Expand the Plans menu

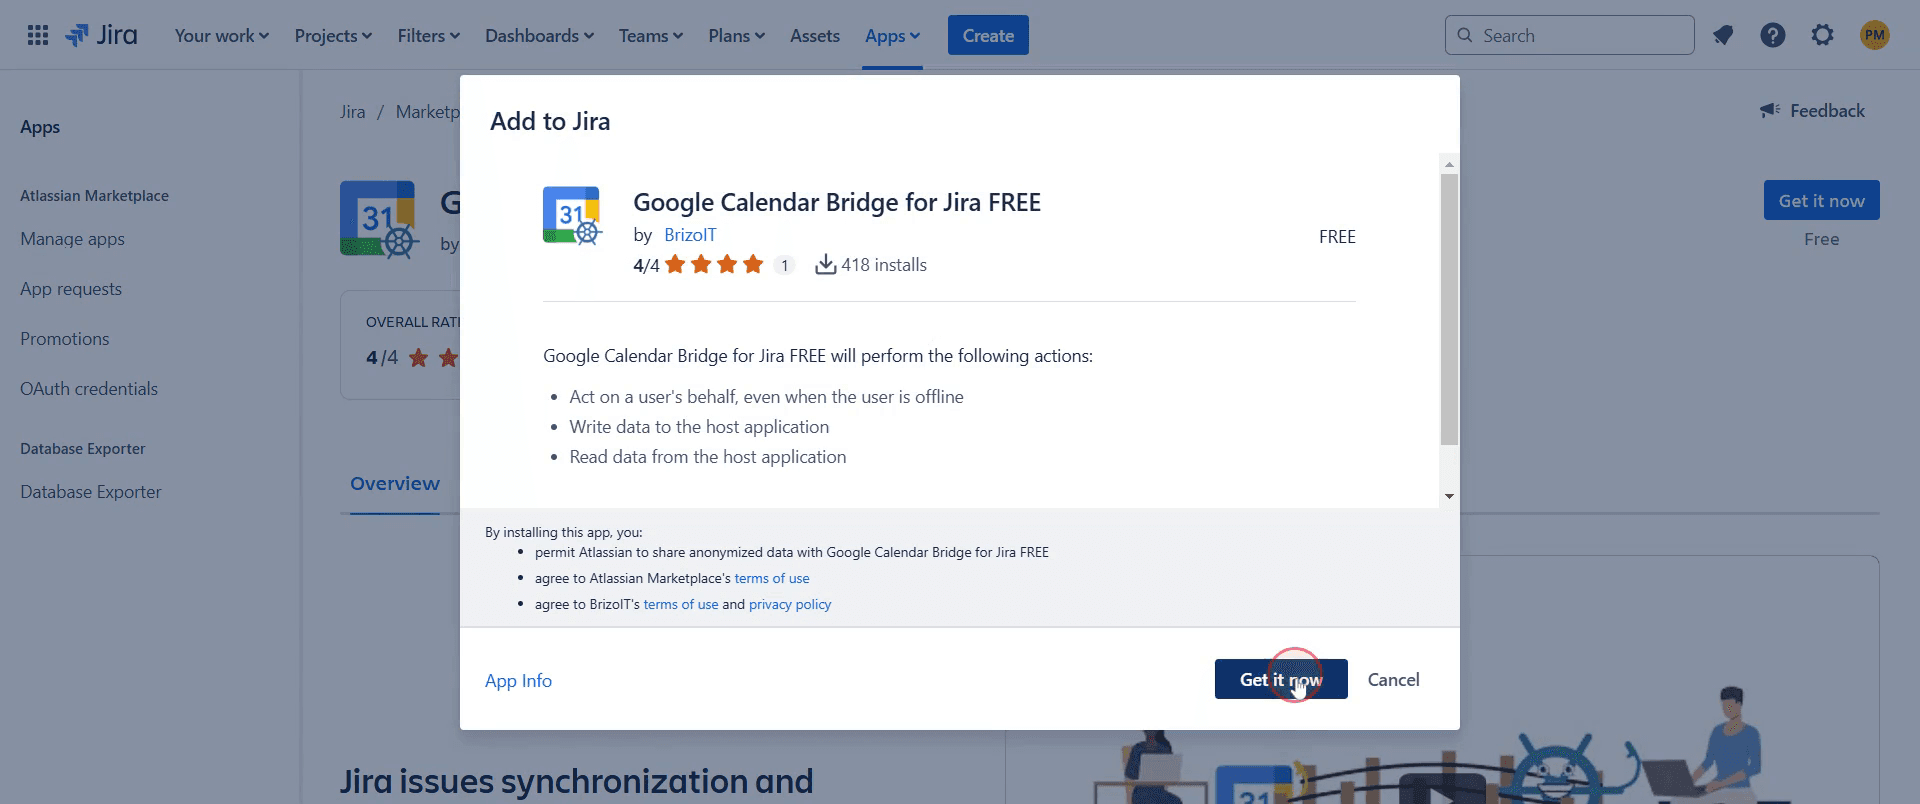(x=737, y=36)
